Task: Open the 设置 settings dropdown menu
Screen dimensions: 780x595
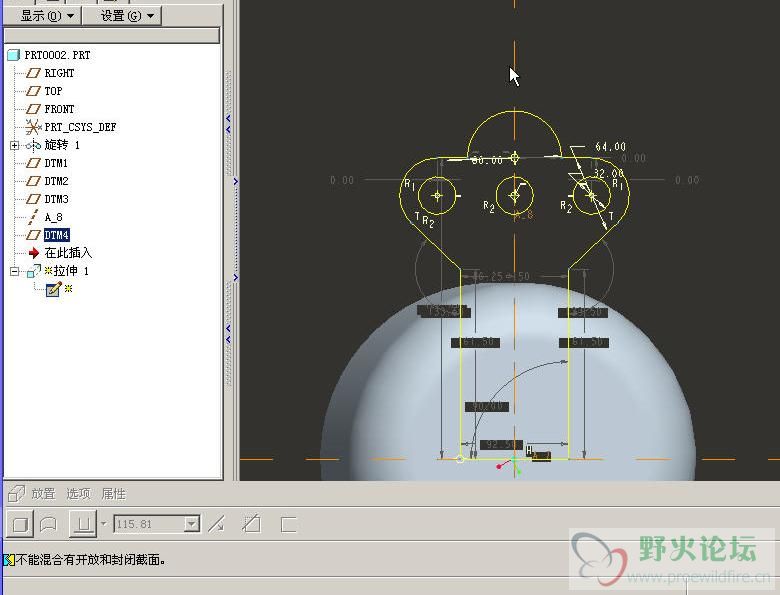Action: (x=122, y=16)
